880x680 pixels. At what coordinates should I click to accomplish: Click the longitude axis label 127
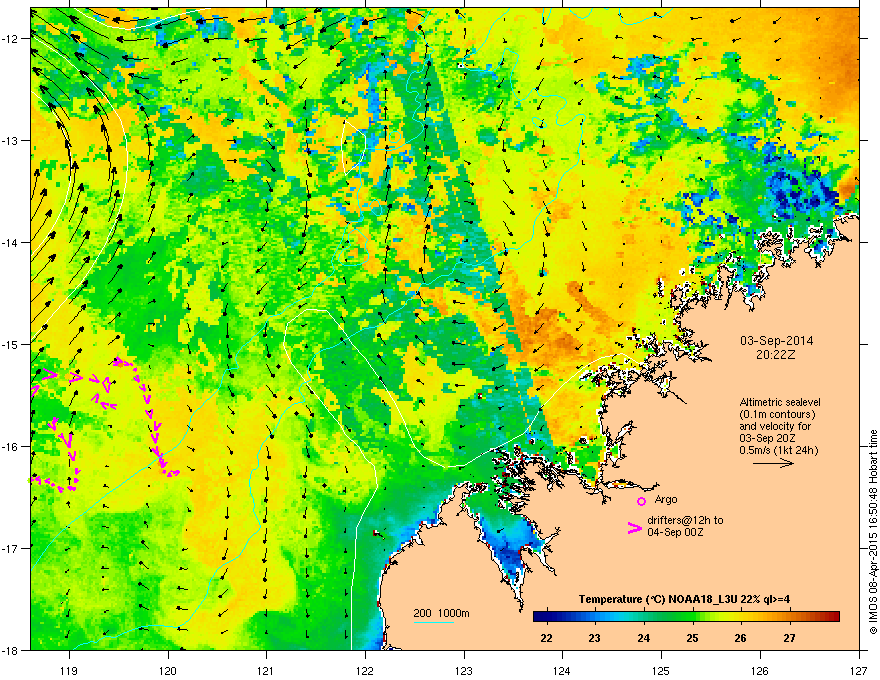coord(859,670)
